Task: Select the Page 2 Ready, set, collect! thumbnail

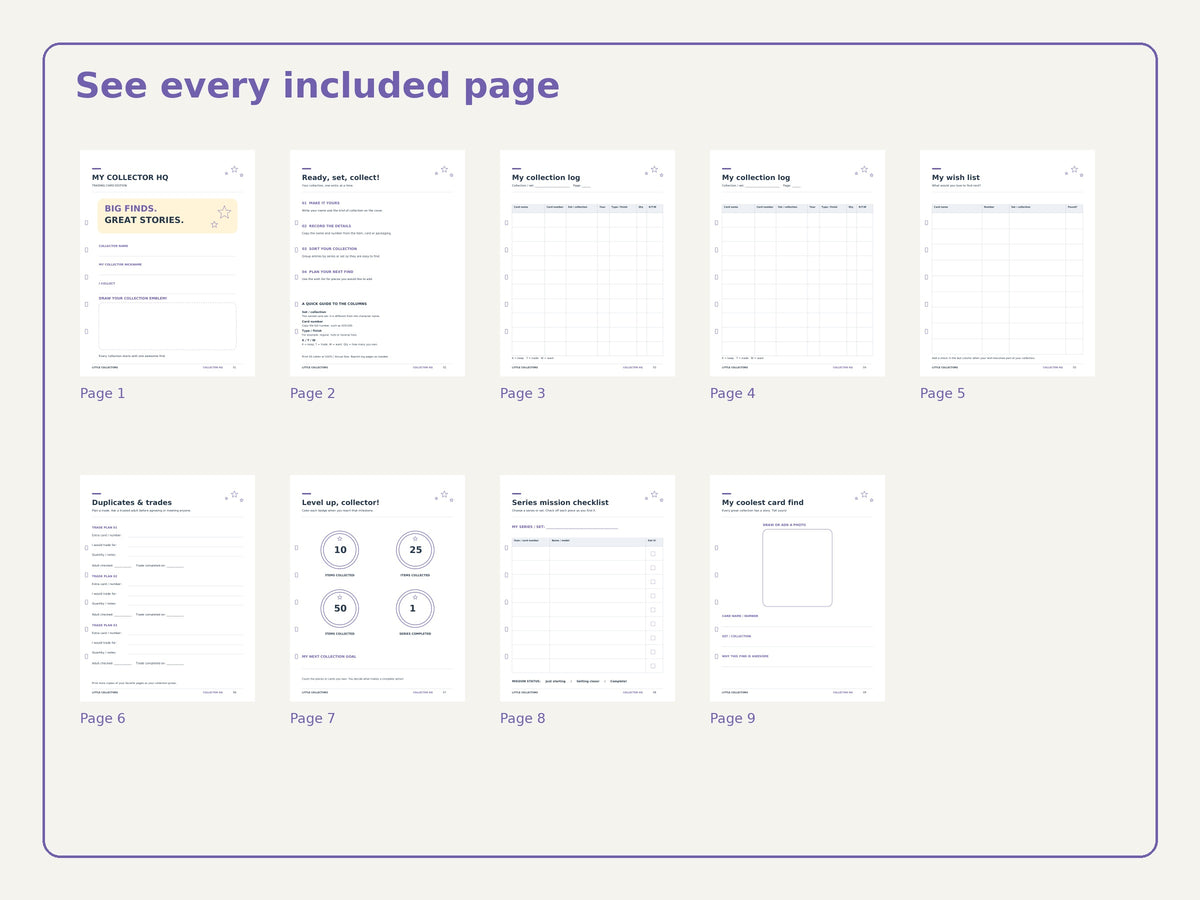Action: (377, 263)
